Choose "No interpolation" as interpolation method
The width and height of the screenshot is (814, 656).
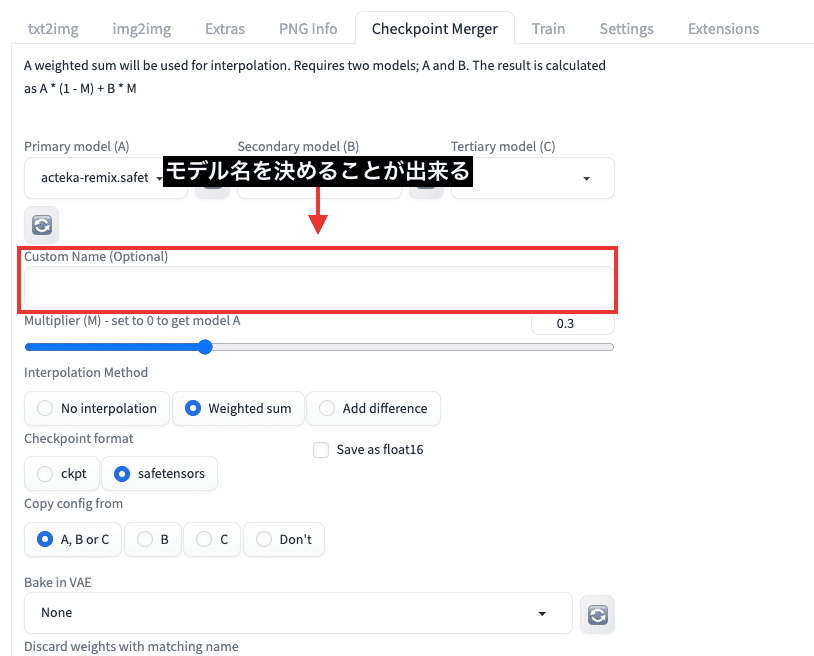[96, 408]
